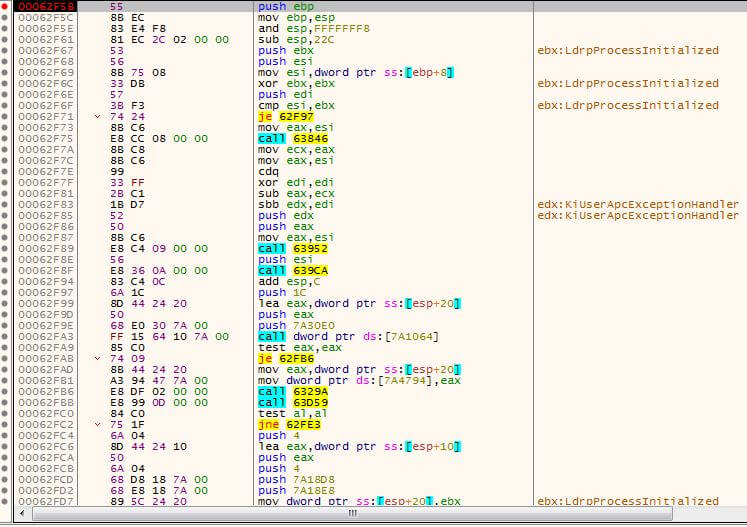Select 'mov esi,dword ptr ss:[ebp+8]' instruction
This screenshot has width=747, height=527.
pos(356,72)
